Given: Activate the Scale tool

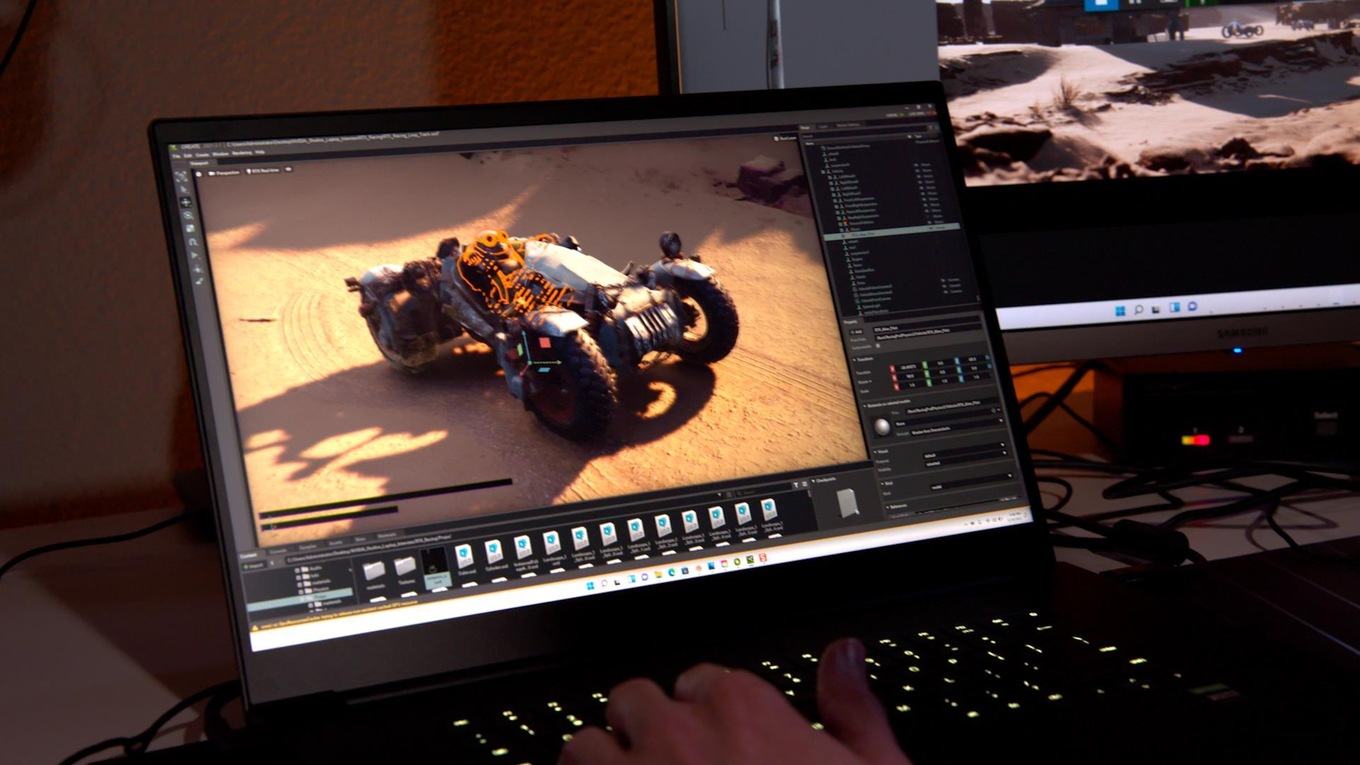Looking at the screenshot, I should pyautogui.click(x=190, y=228).
